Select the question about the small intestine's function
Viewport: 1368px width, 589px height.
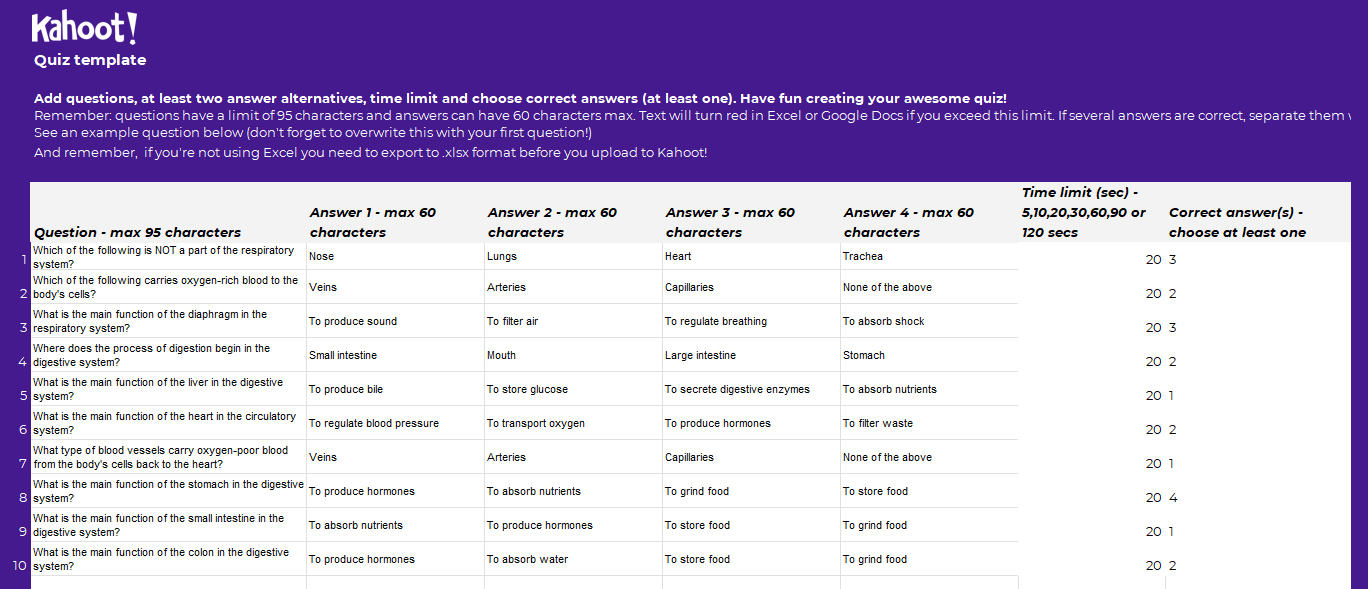[167, 525]
